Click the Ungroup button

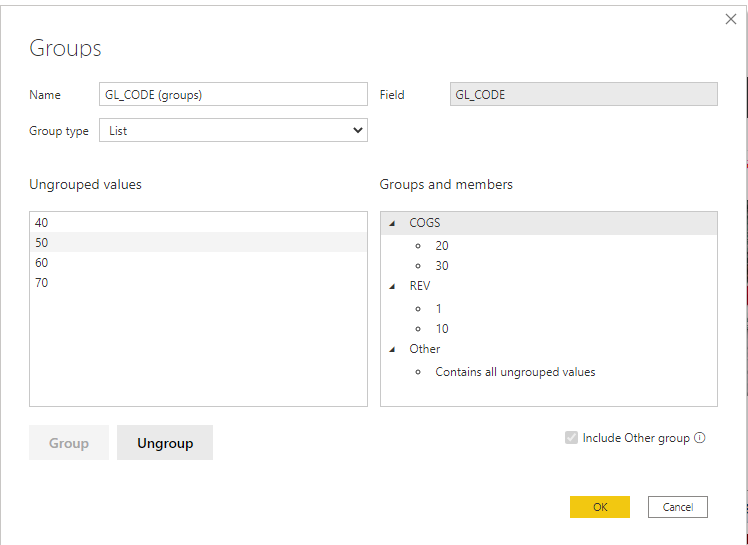(165, 443)
